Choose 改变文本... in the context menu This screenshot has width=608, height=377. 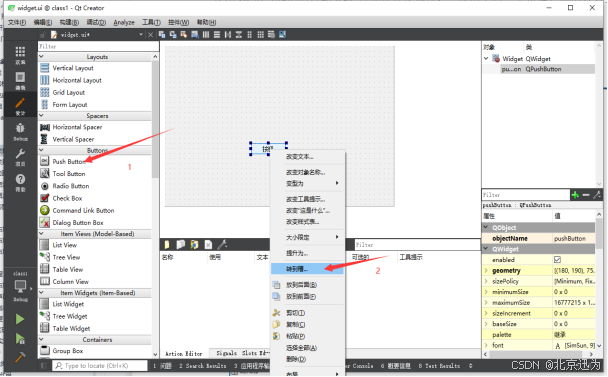[307, 157]
